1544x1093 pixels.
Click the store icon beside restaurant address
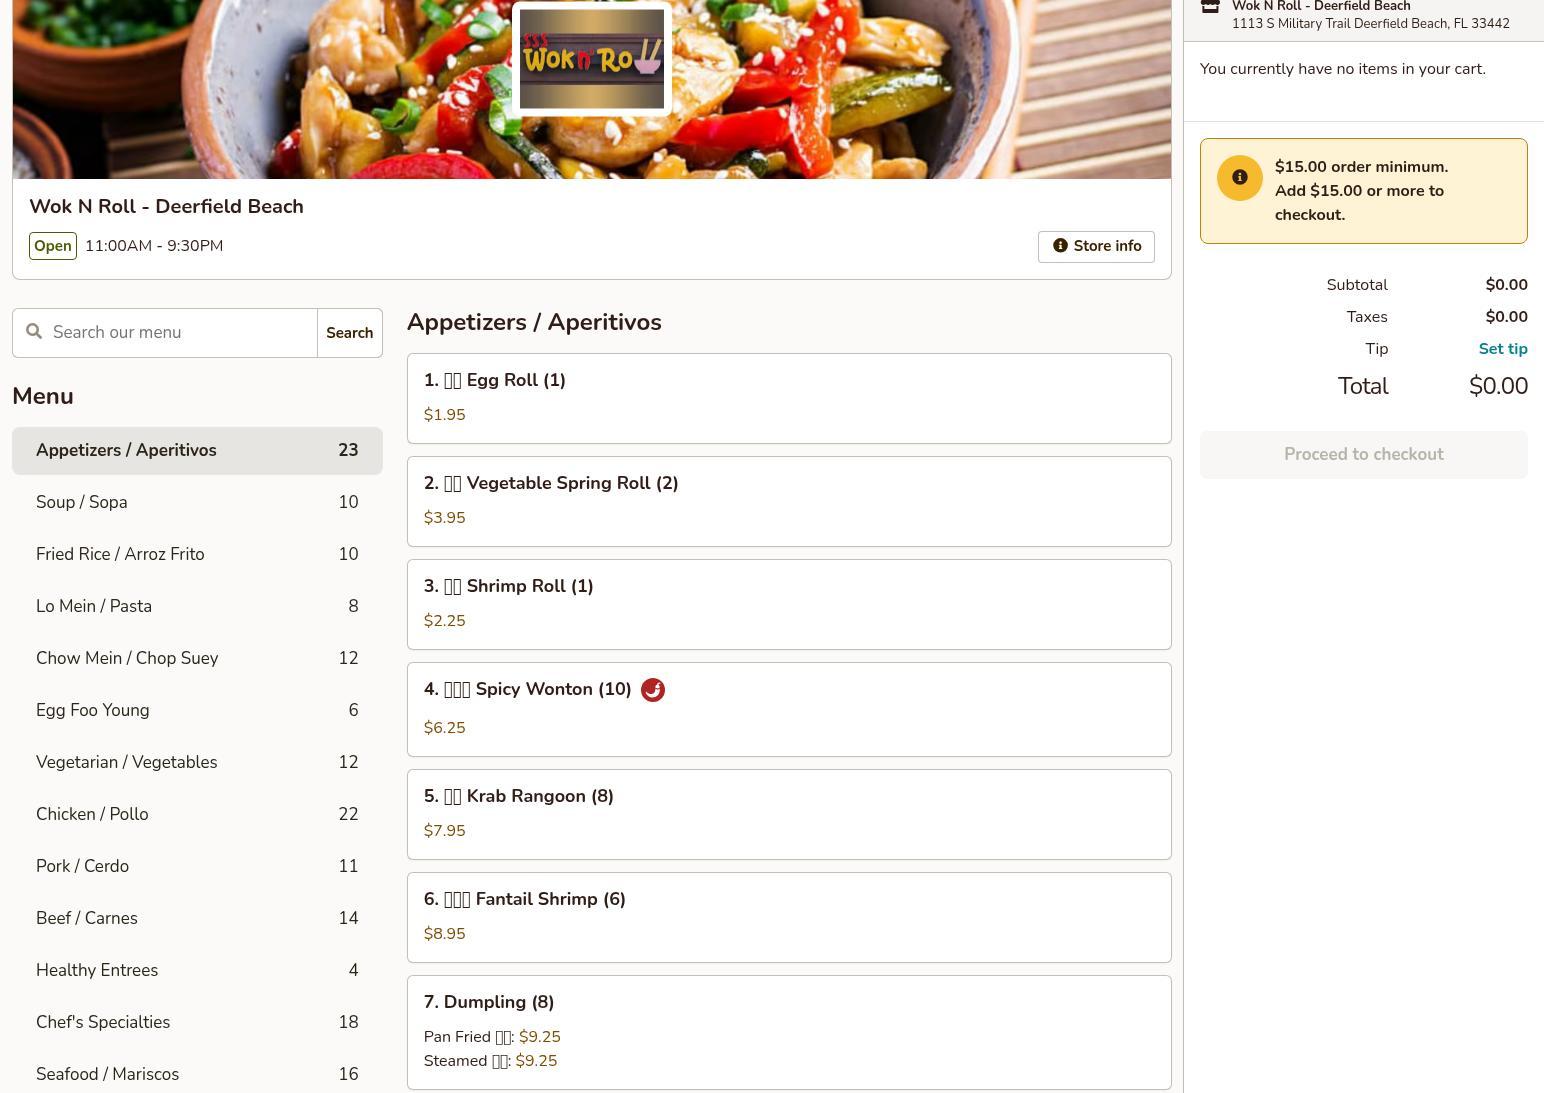click(1210, 7)
